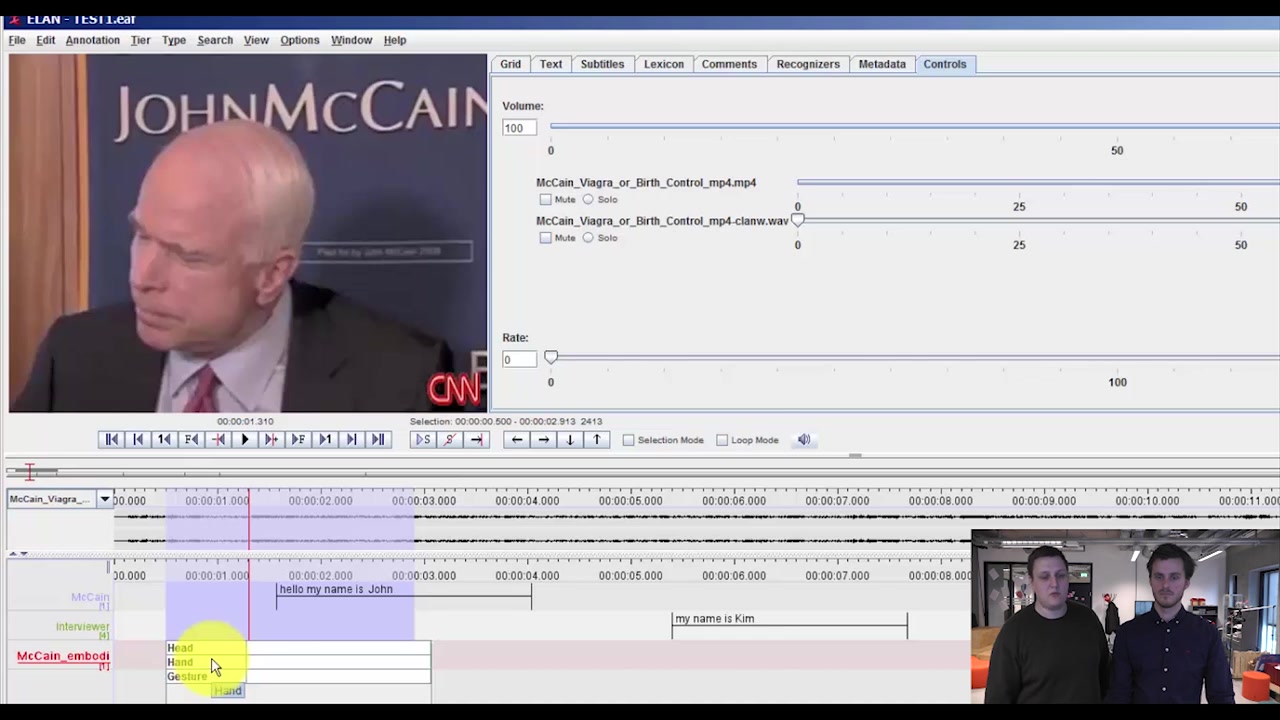This screenshot has height=720, width=1280.
Task: Click the Rate value input field
Action: point(519,359)
